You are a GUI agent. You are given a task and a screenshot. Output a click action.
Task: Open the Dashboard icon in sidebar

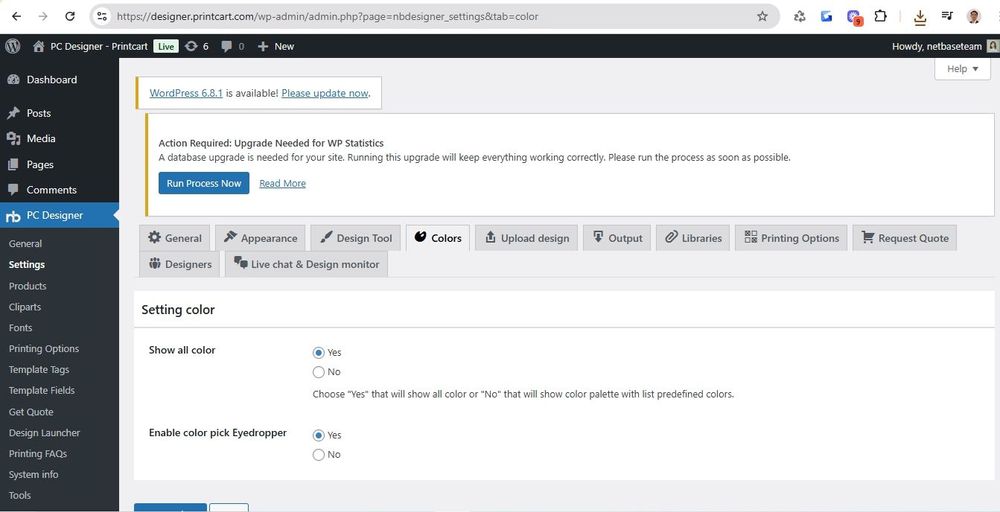click(x=13, y=80)
